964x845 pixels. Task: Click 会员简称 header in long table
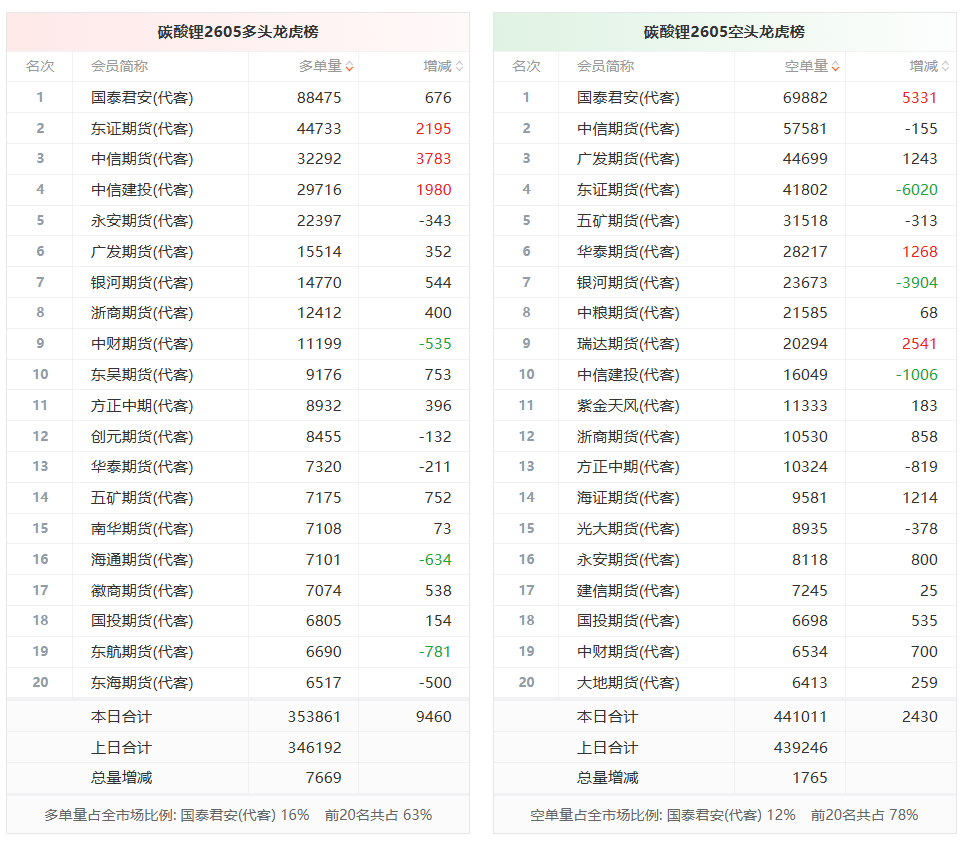[x=119, y=66]
